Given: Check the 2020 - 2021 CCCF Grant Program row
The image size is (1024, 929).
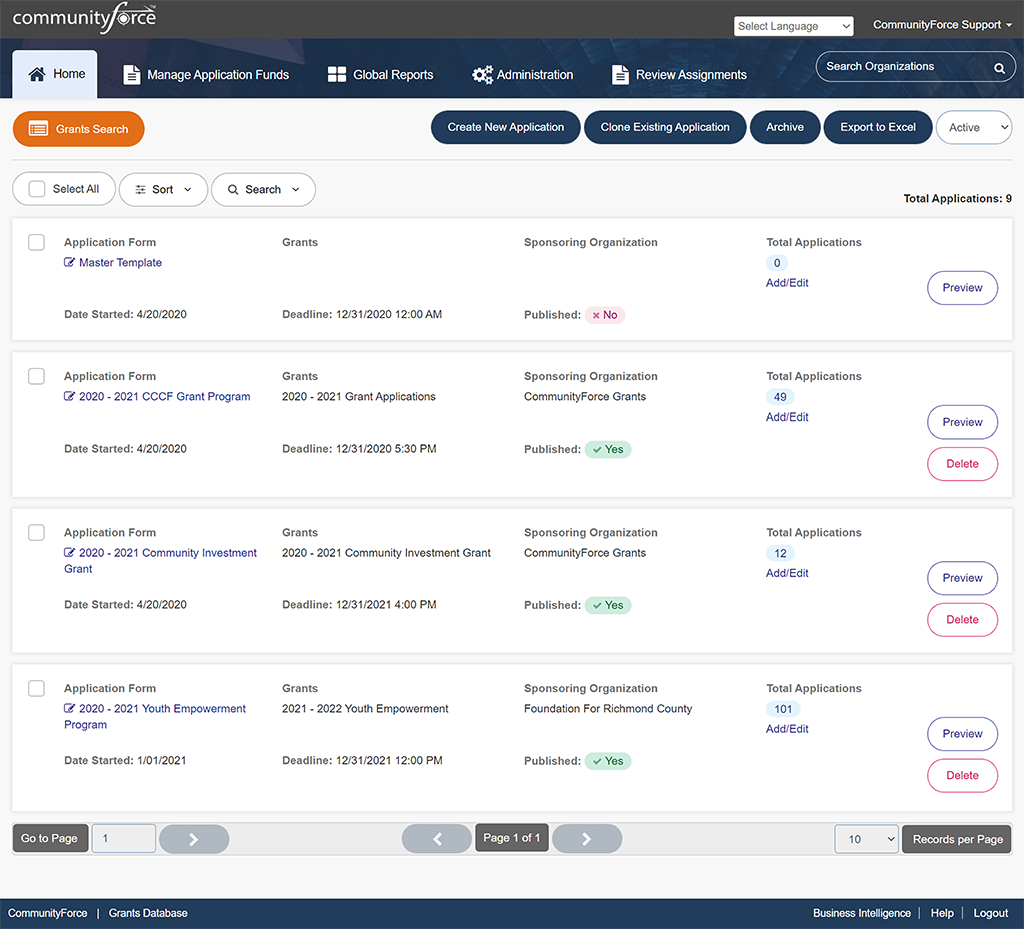Looking at the screenshot, I should (x=36, y=376).
